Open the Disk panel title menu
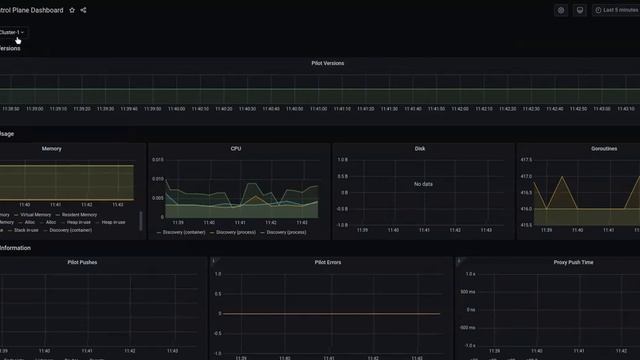 420,149
